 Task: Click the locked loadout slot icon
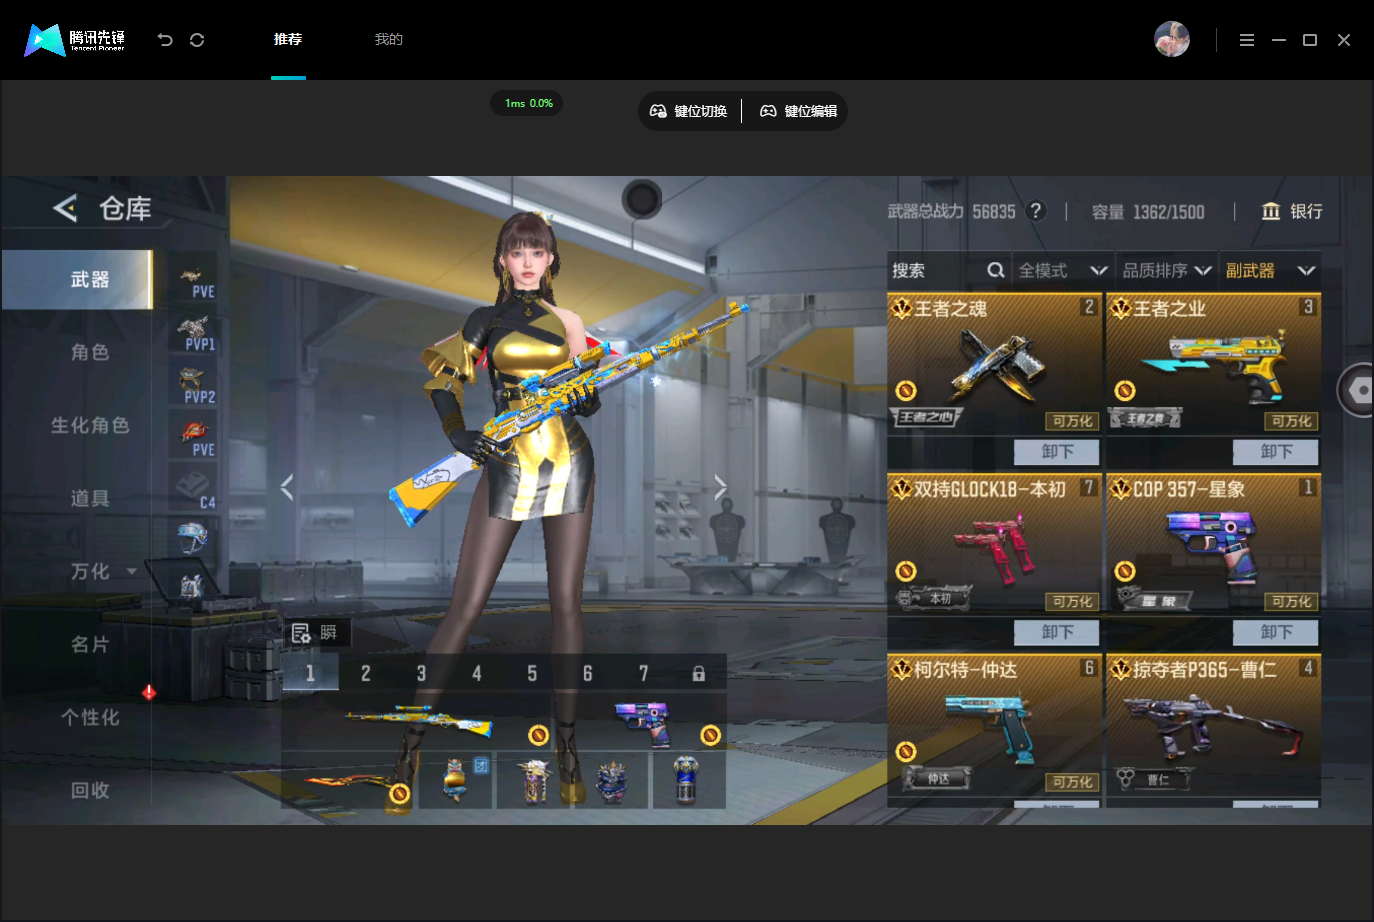[699, 673]
